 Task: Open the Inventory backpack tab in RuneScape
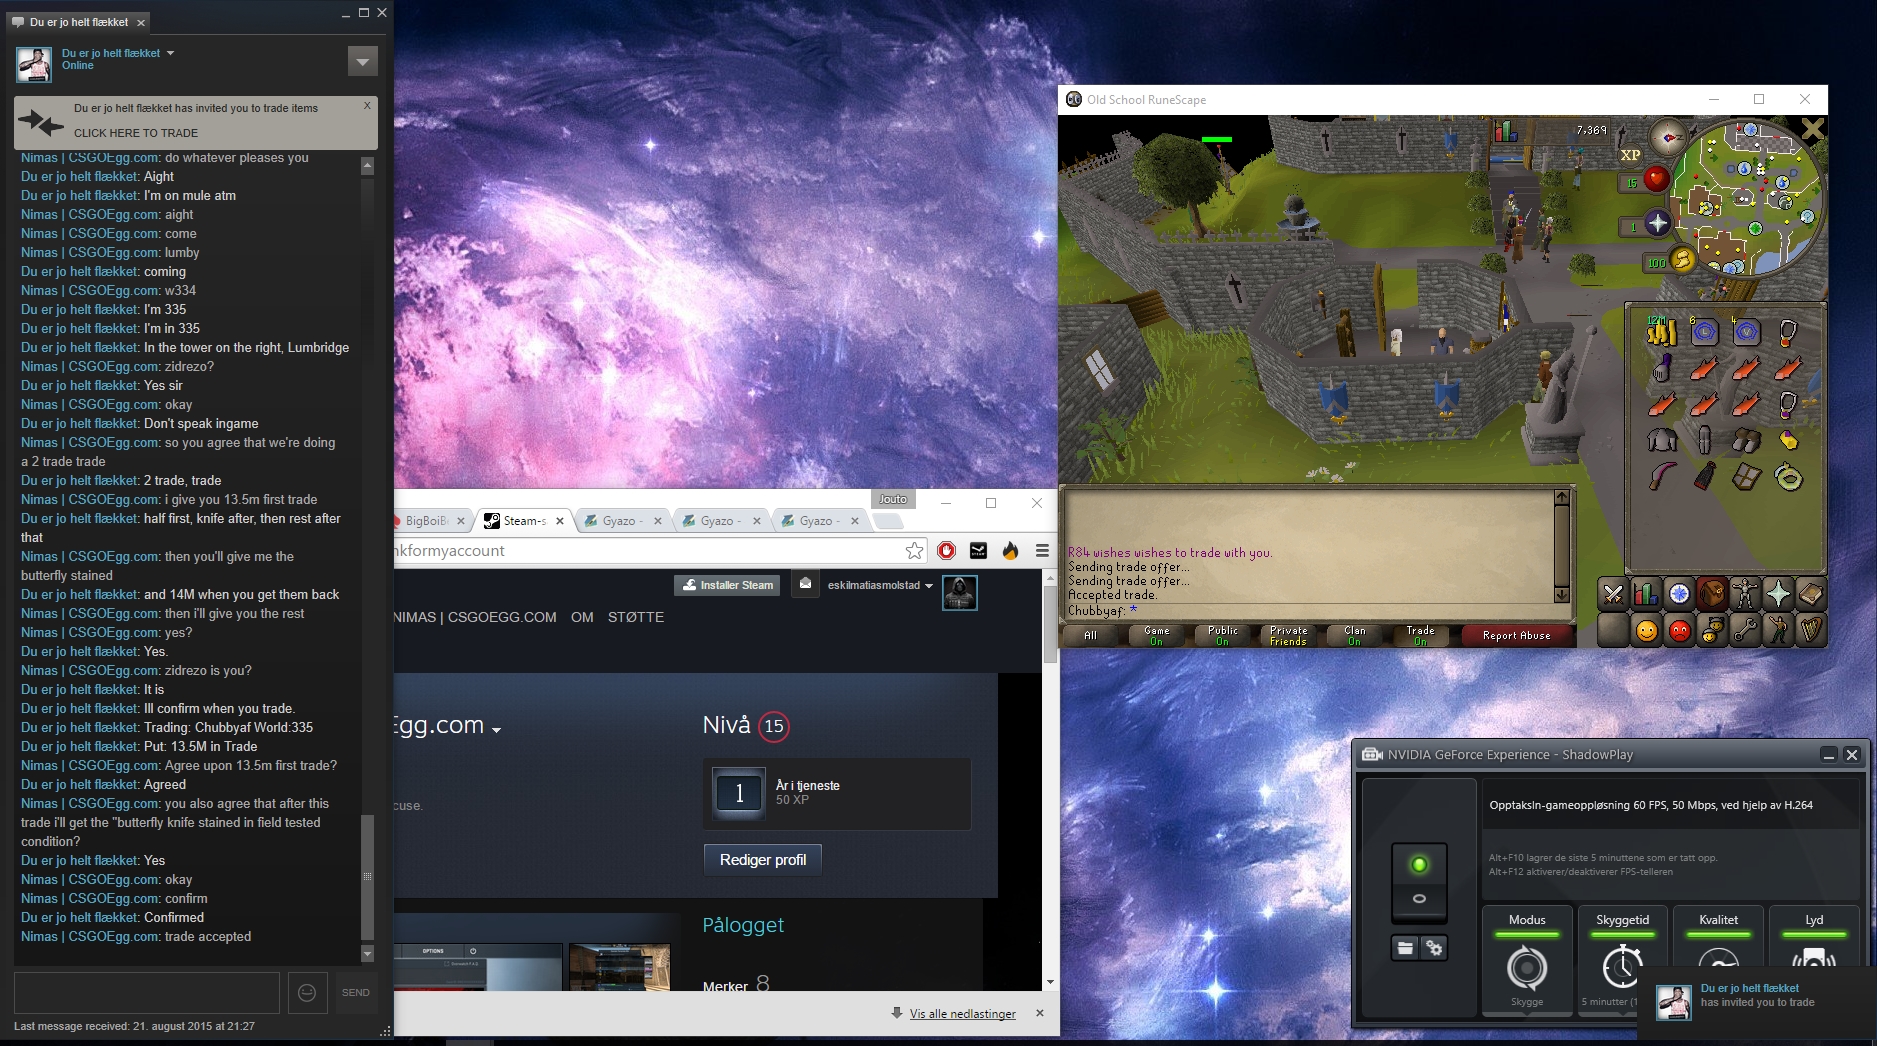pyautogui.click(x=1712, y=594)
